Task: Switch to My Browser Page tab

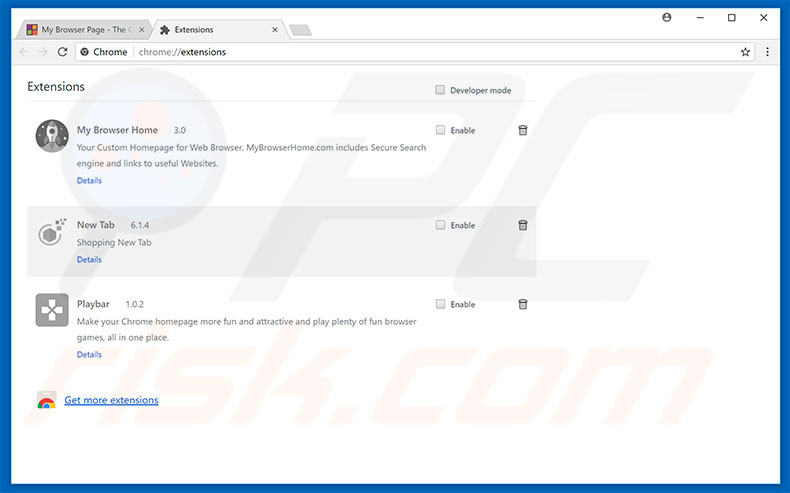Action: 83,30
